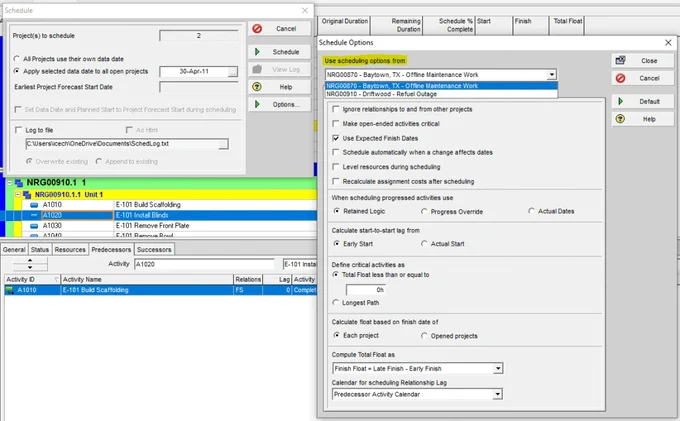
Task: Click the green arrow icon beside Options...
Action: (x=257, y=104)
